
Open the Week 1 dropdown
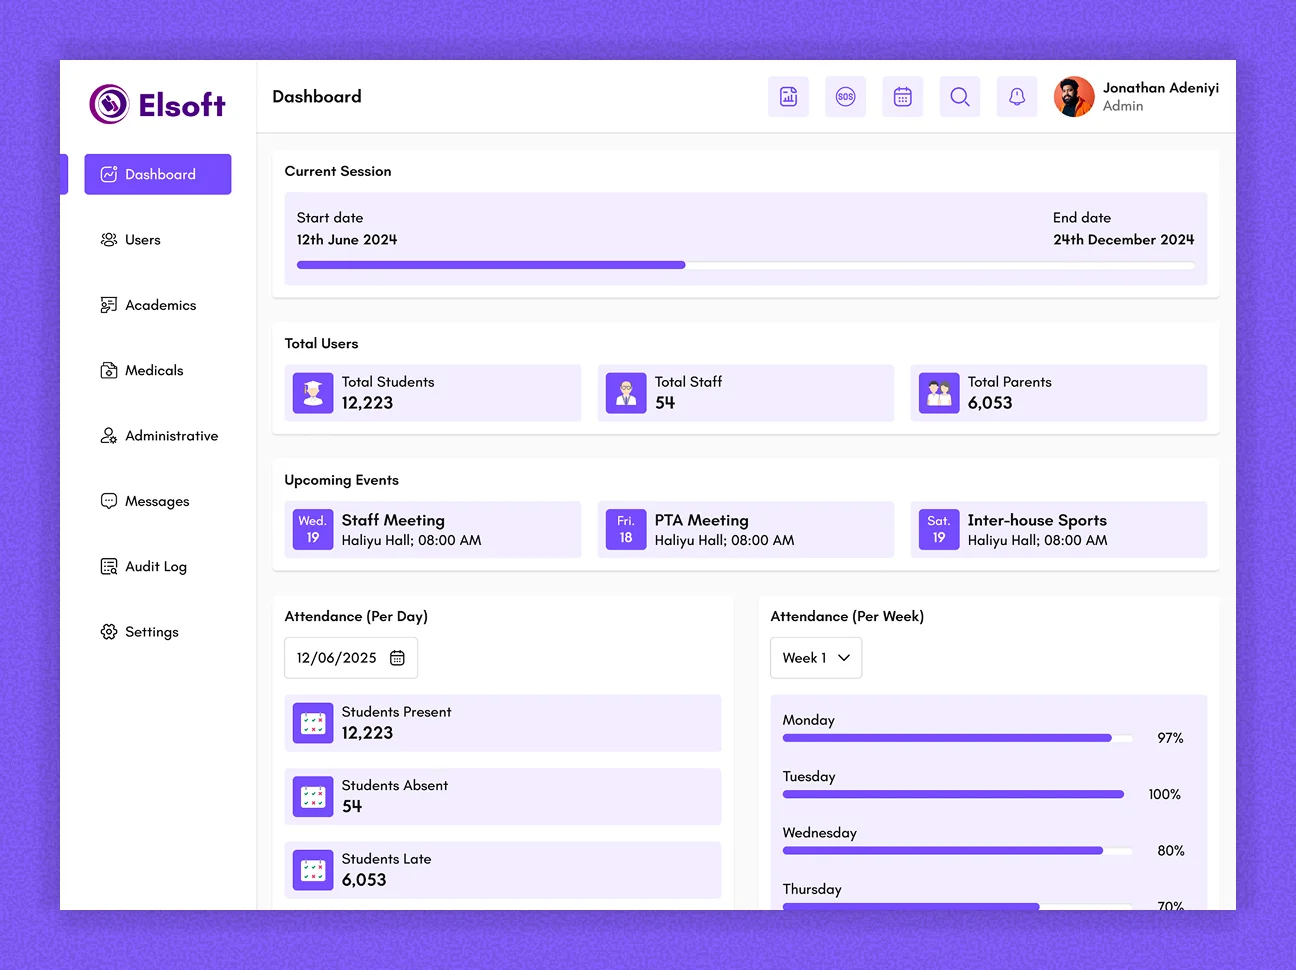click(815, 657)
